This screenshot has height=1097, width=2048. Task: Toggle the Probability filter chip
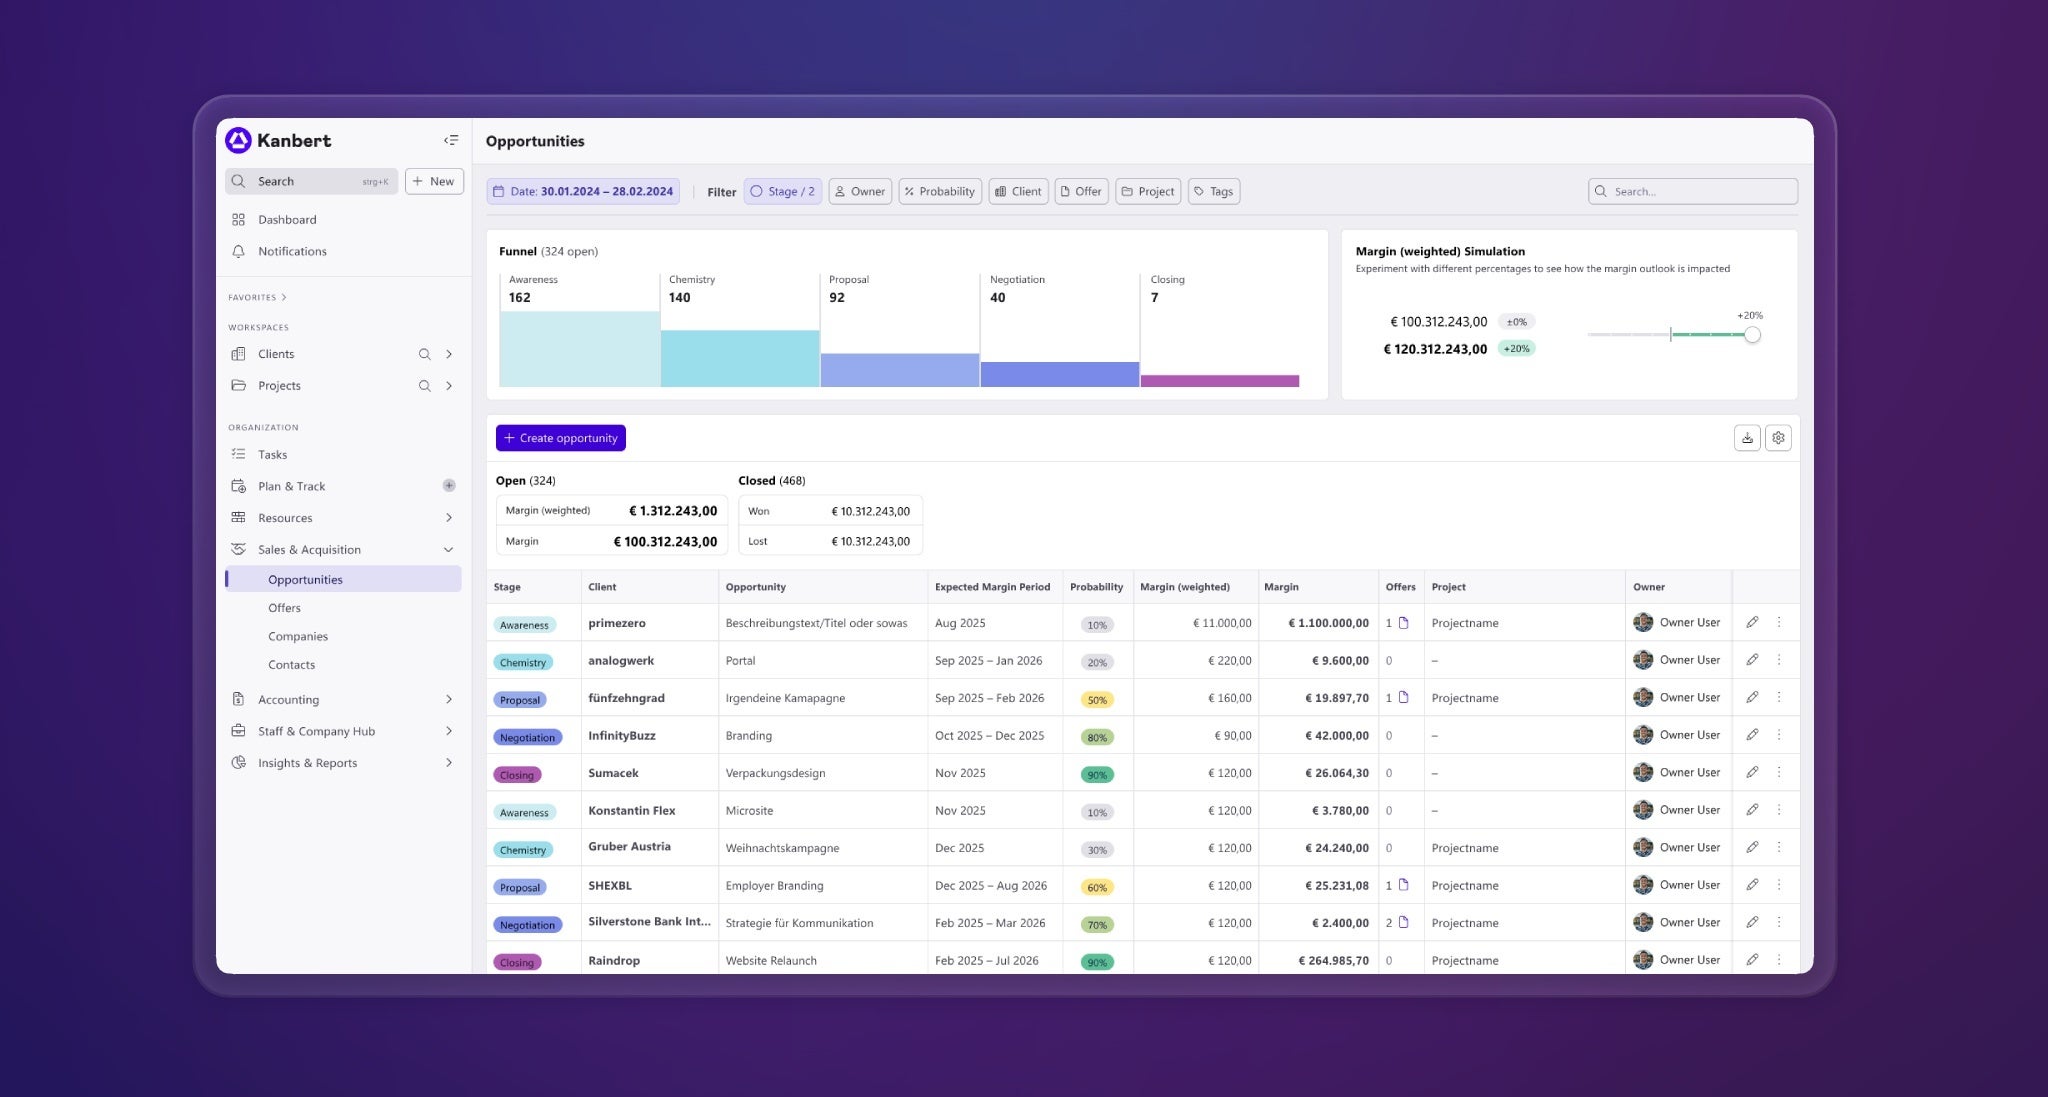tap(939, 191)
